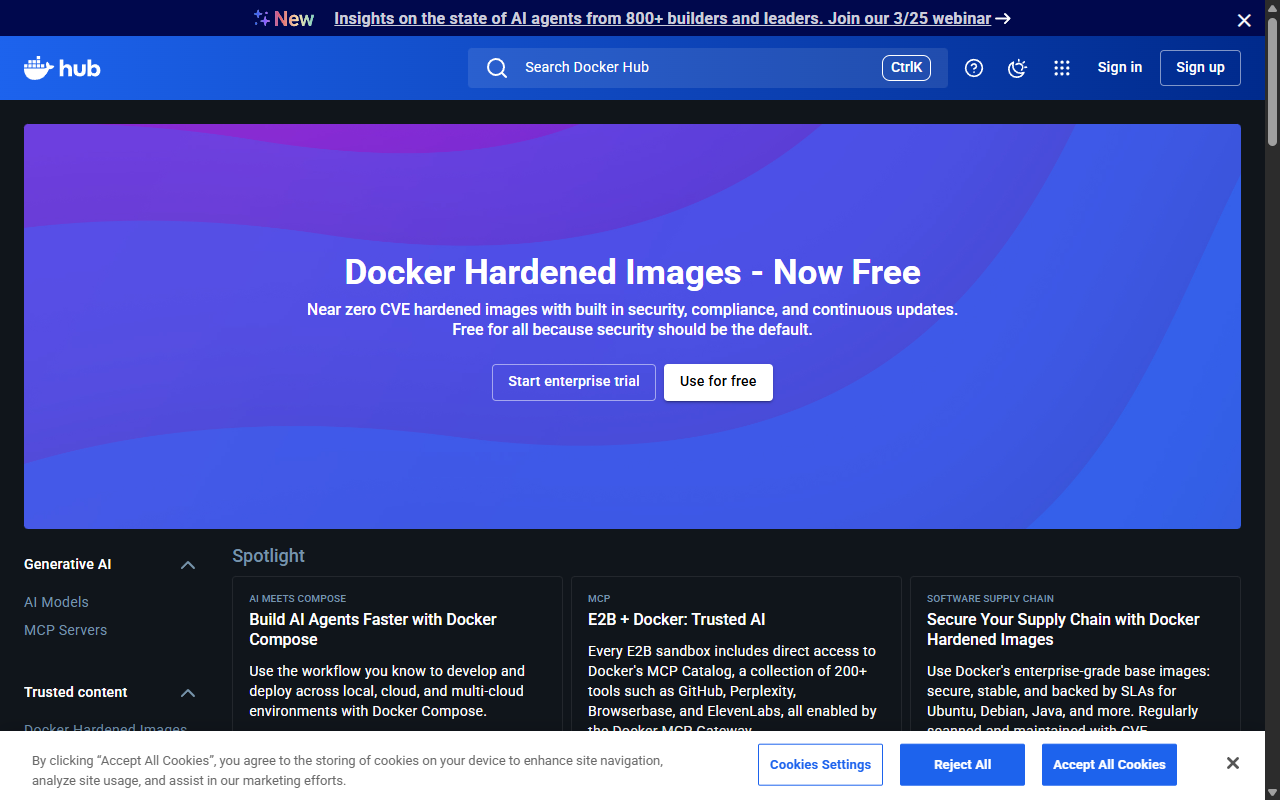
Task: Click the Use for free button
Action: pyautogui.click(x=718, y=382)
